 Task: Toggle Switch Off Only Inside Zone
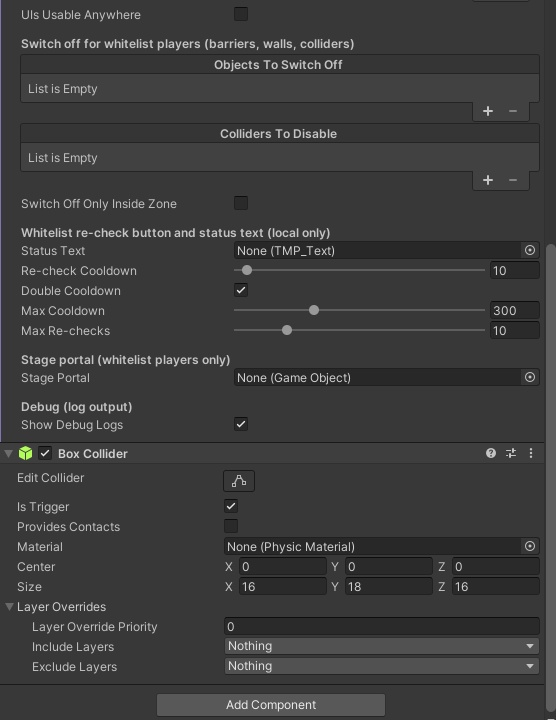click(x=241, y=203)
